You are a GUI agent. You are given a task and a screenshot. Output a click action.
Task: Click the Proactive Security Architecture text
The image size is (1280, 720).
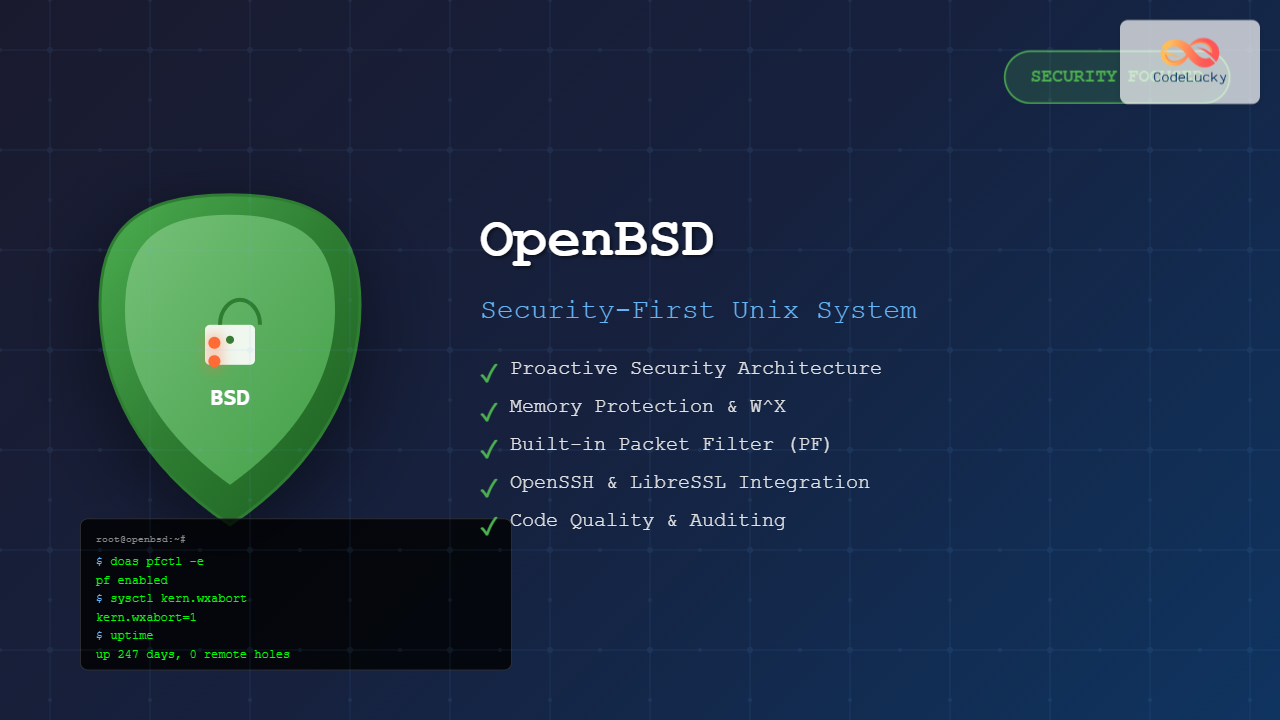coord(695,368)
